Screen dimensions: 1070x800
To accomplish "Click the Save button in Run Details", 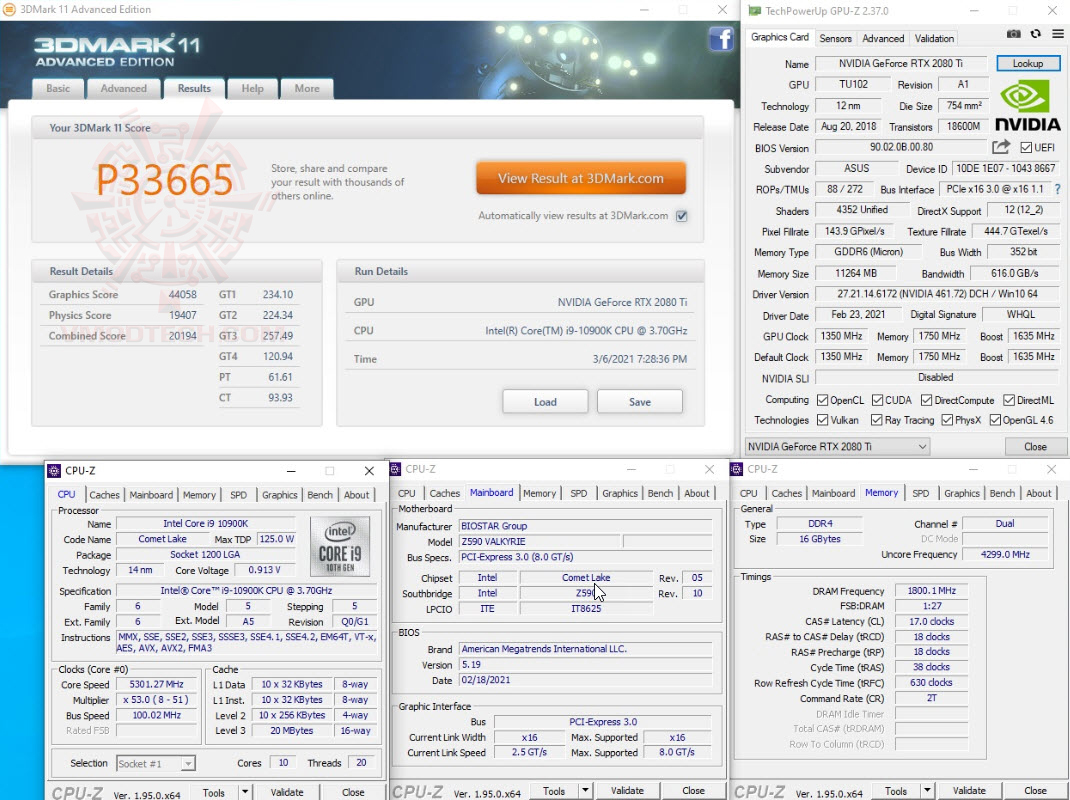I will (639, 402).
